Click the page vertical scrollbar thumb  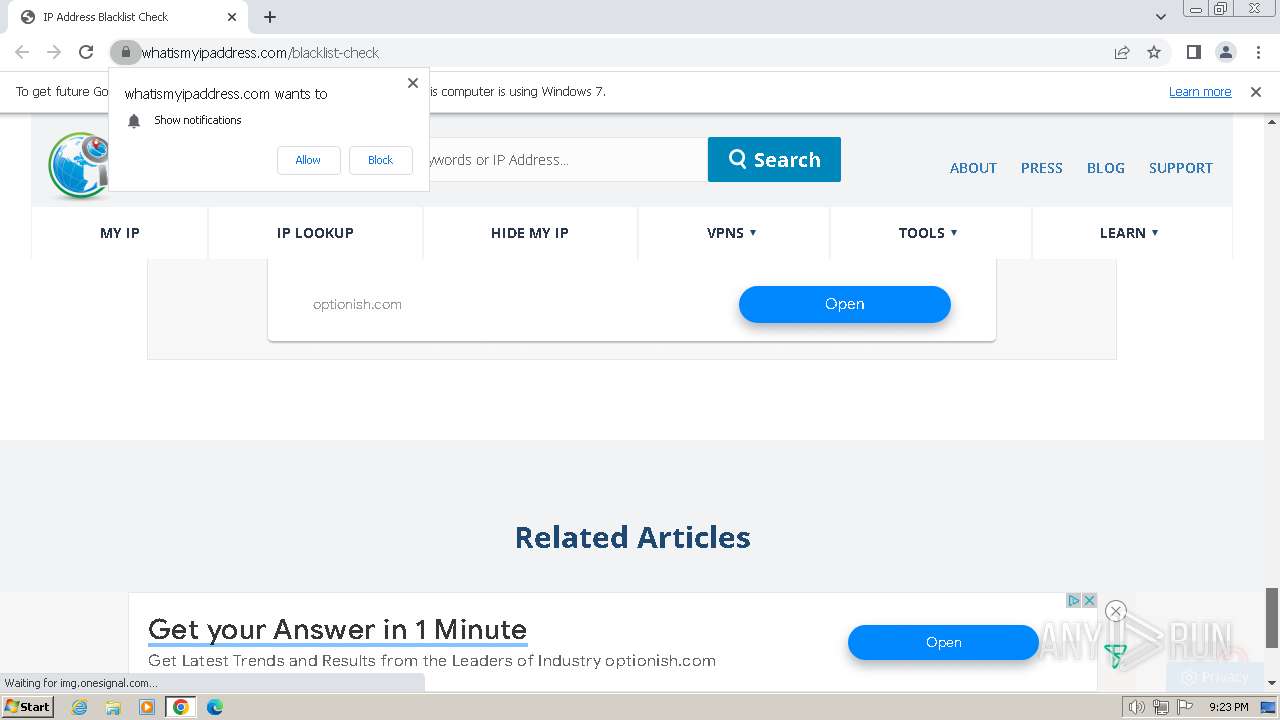click(1272, 618)
